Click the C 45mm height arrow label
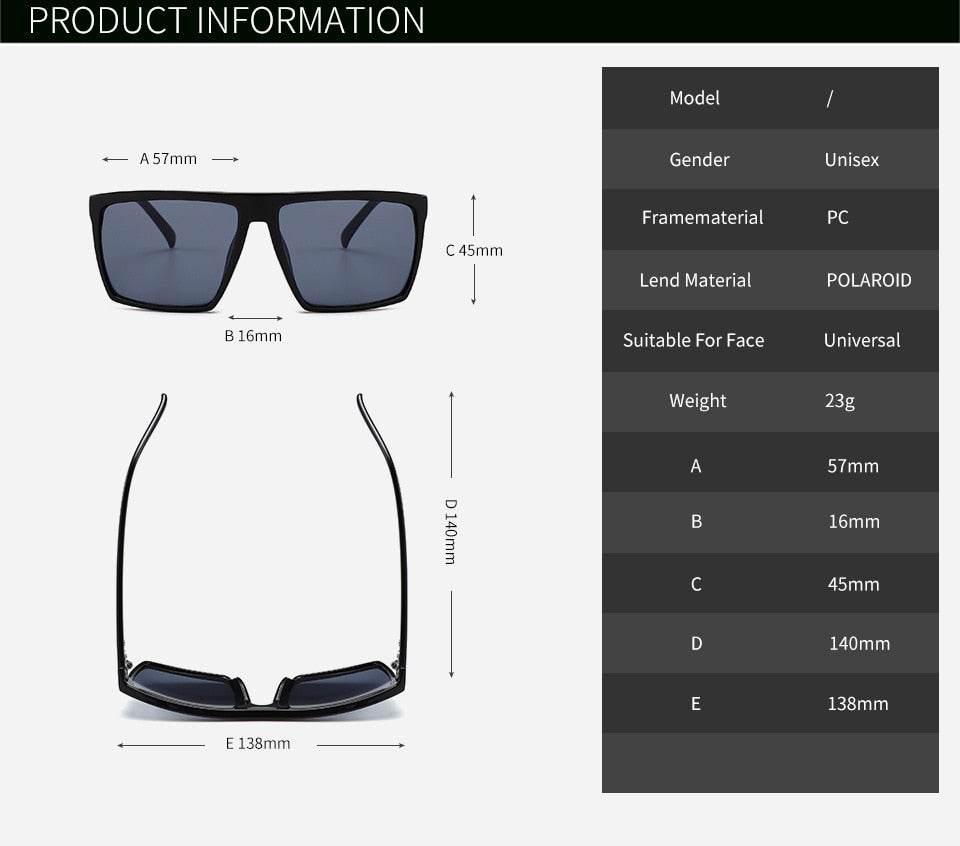960x846 pixels. click(474, 250)
